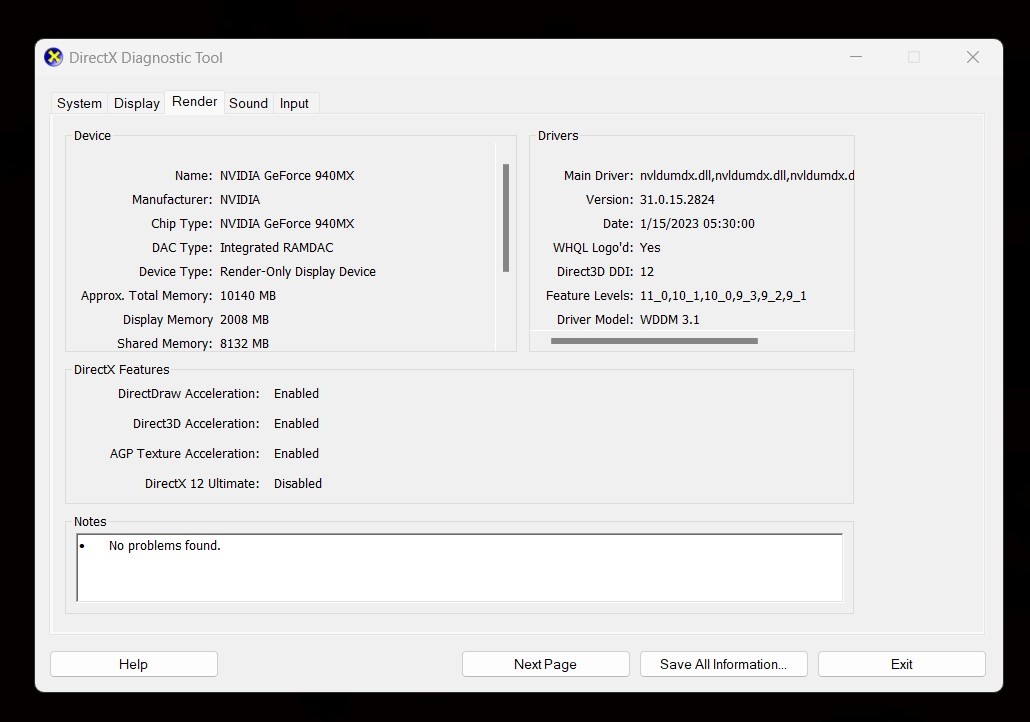Click the Feature Levels value

tap(723, 296)
